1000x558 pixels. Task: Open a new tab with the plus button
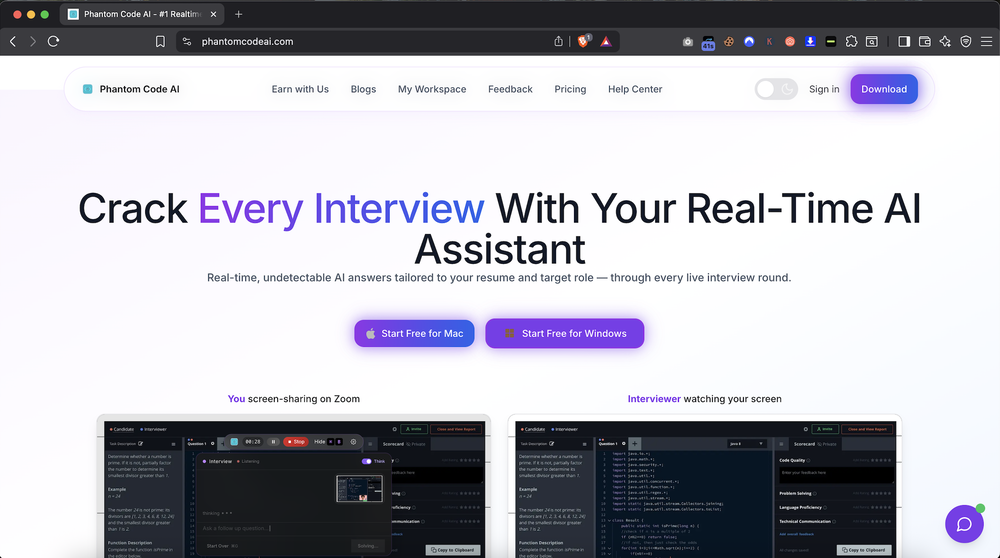(x=239, y=14)
